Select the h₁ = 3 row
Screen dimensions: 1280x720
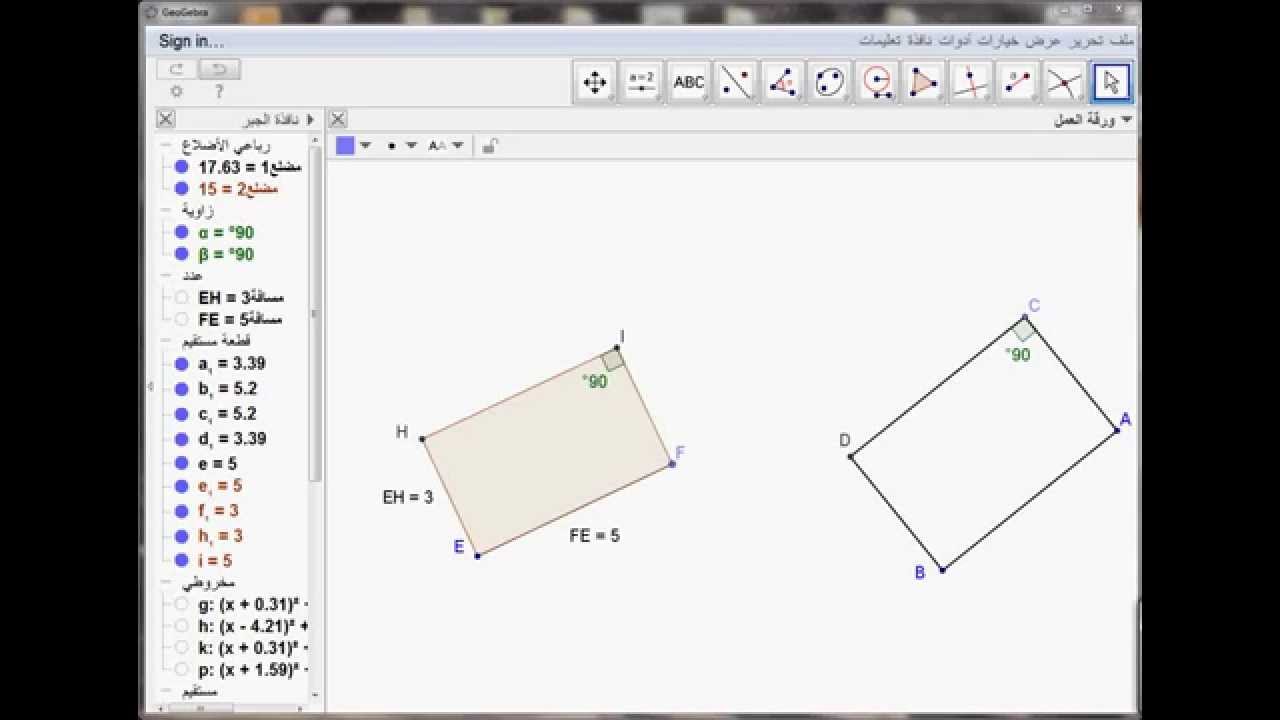[x=220, y=536]
